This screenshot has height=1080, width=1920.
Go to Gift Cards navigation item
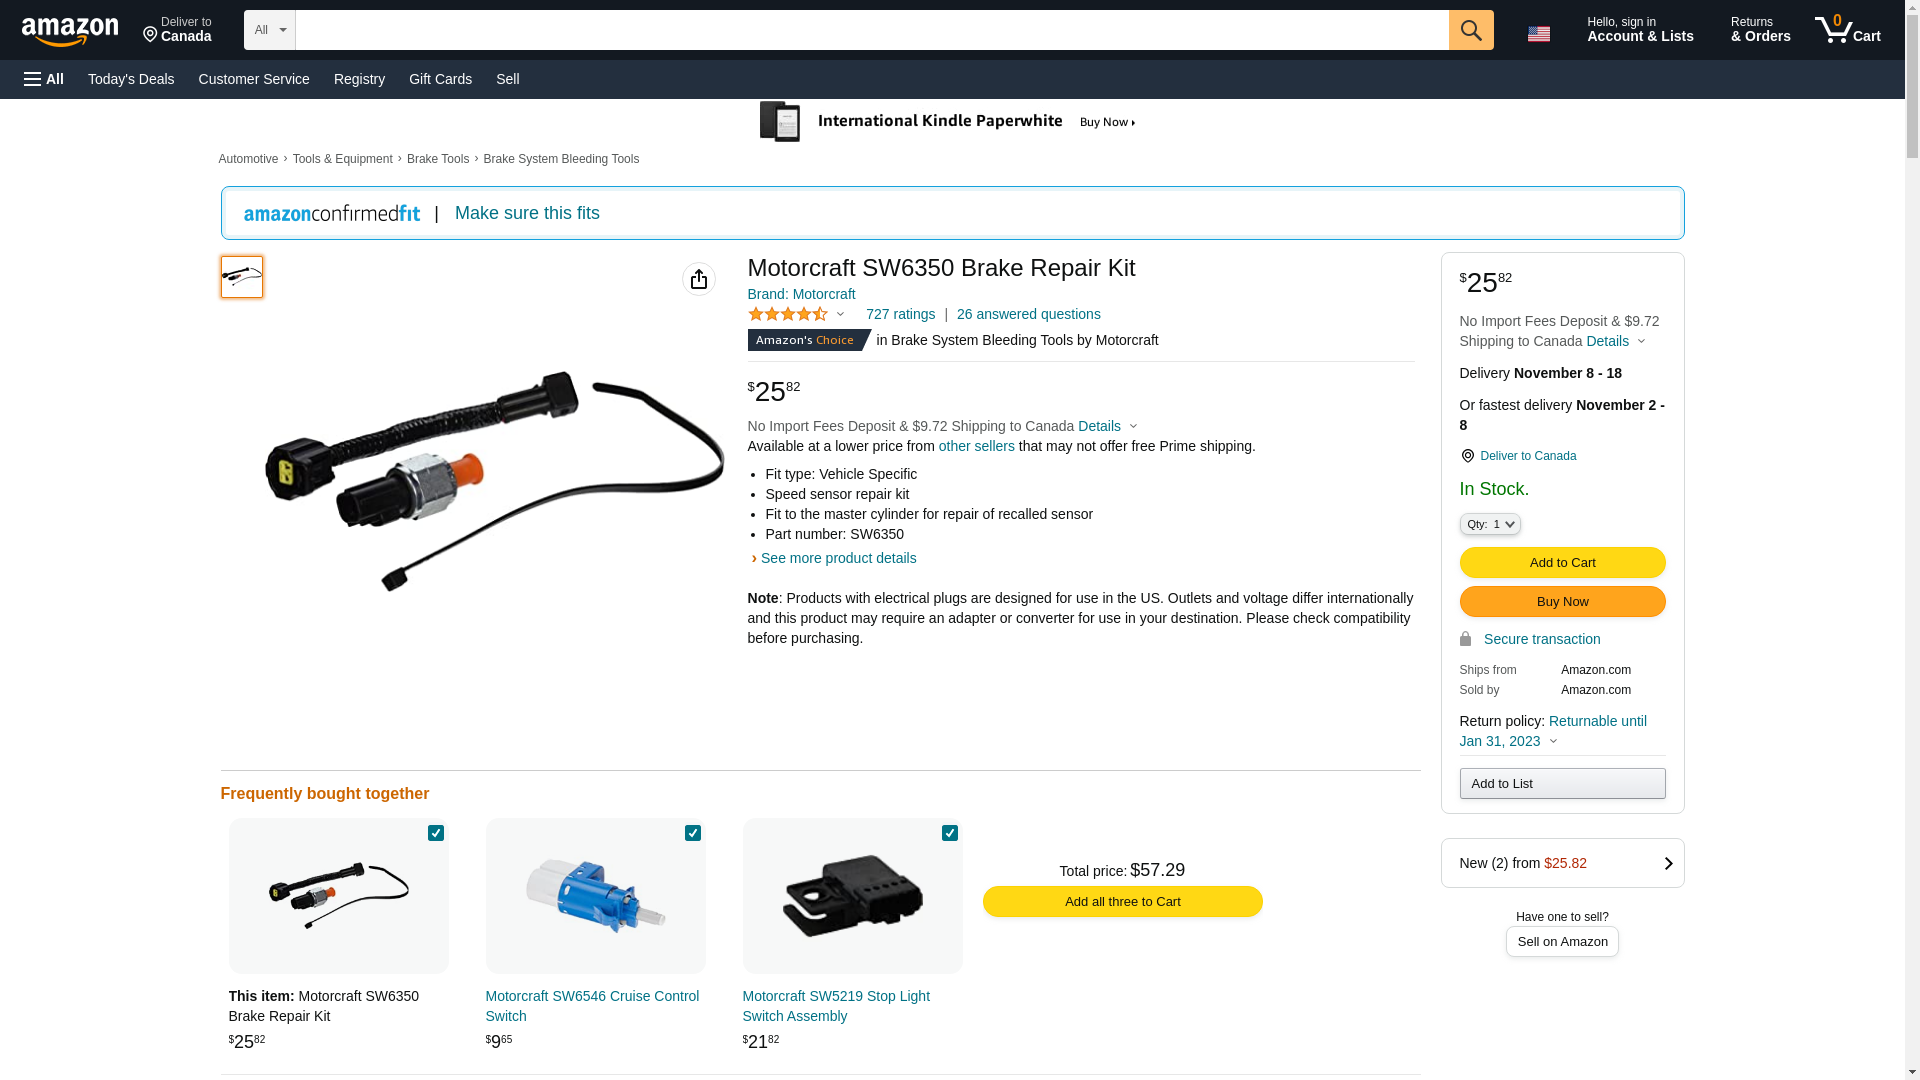point(440,79)
